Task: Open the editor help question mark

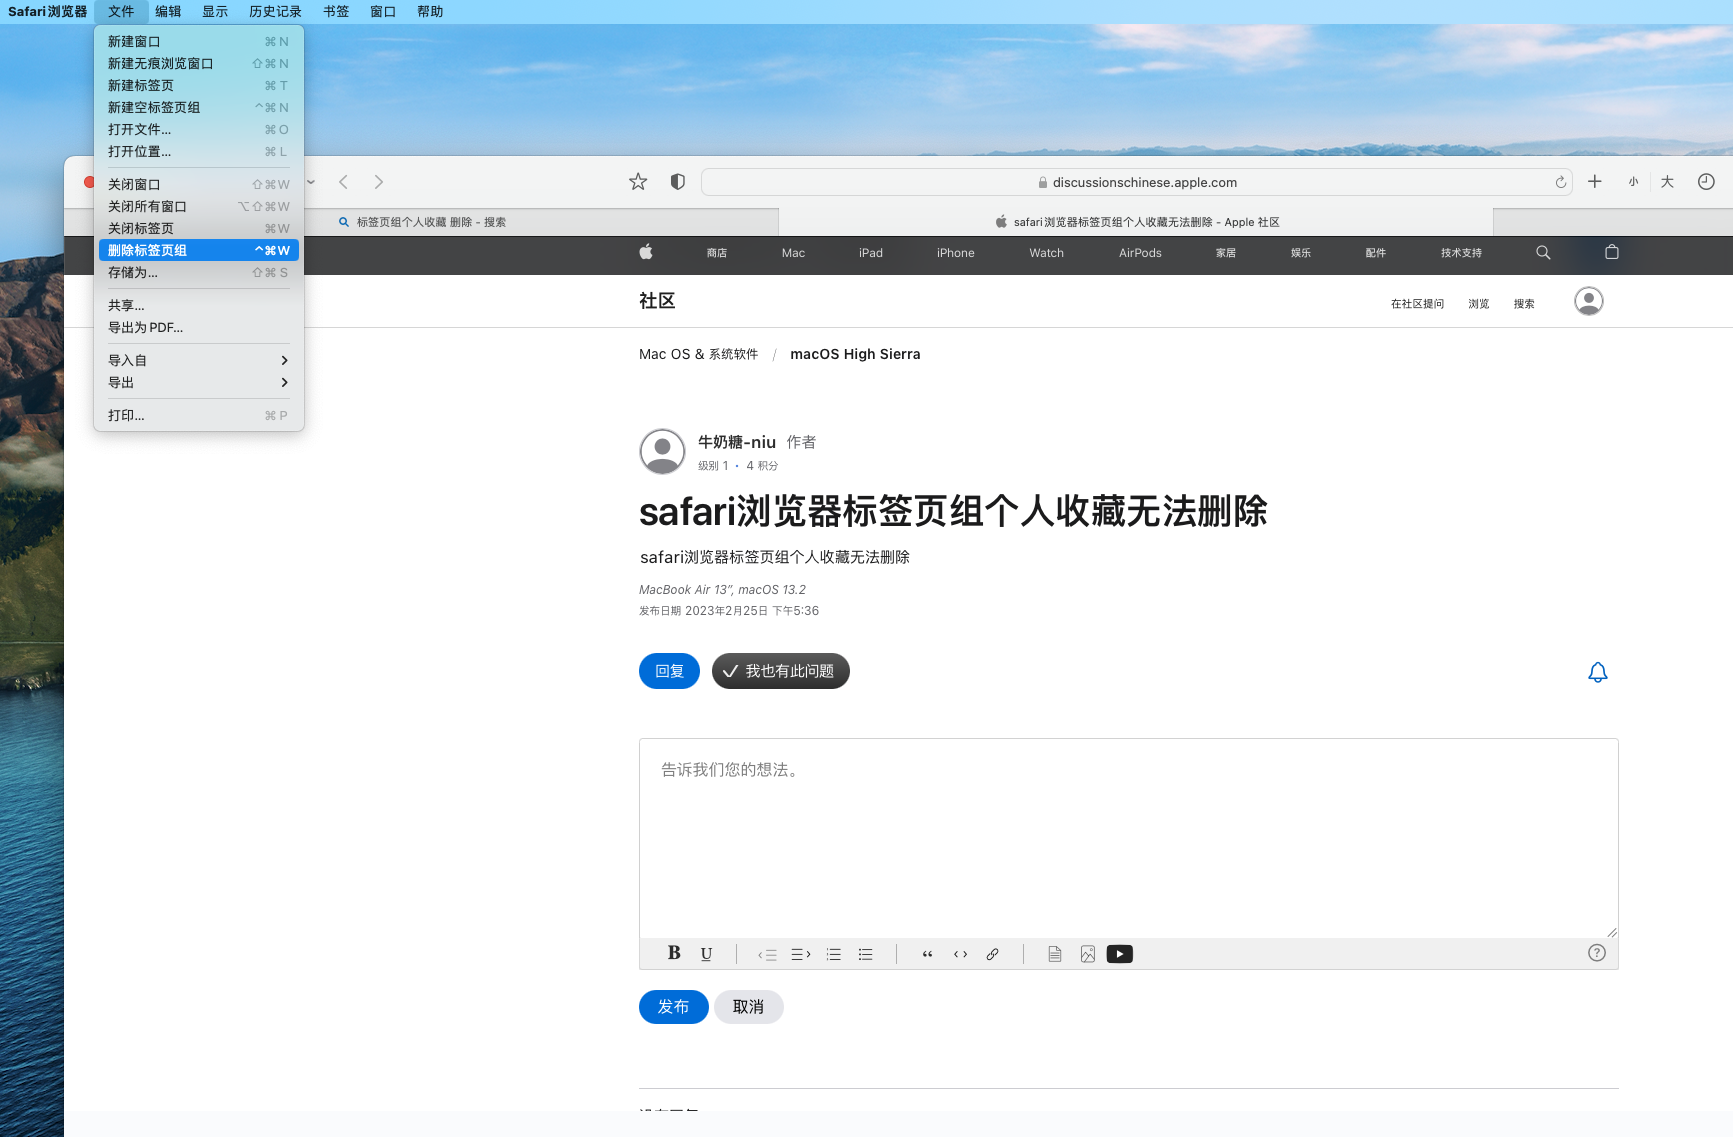Action: pyautogui.click(x=1597, y=953)
